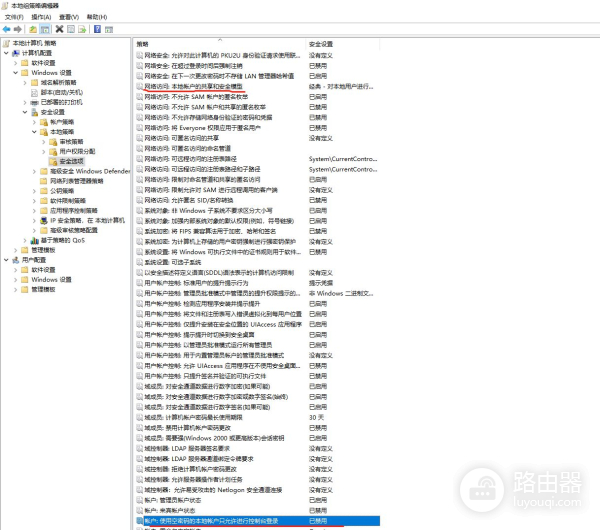Collapse the 本地策略 tree node

[x=34, y=131]
